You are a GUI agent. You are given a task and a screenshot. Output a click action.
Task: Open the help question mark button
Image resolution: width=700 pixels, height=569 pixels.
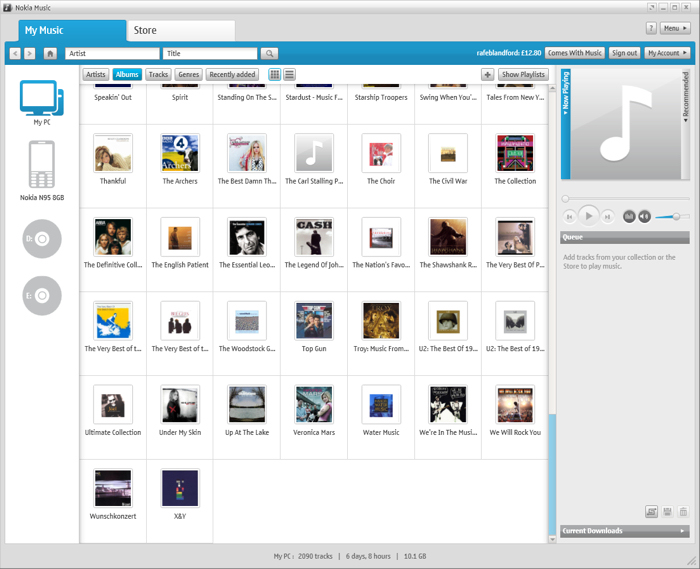(651, 28)
